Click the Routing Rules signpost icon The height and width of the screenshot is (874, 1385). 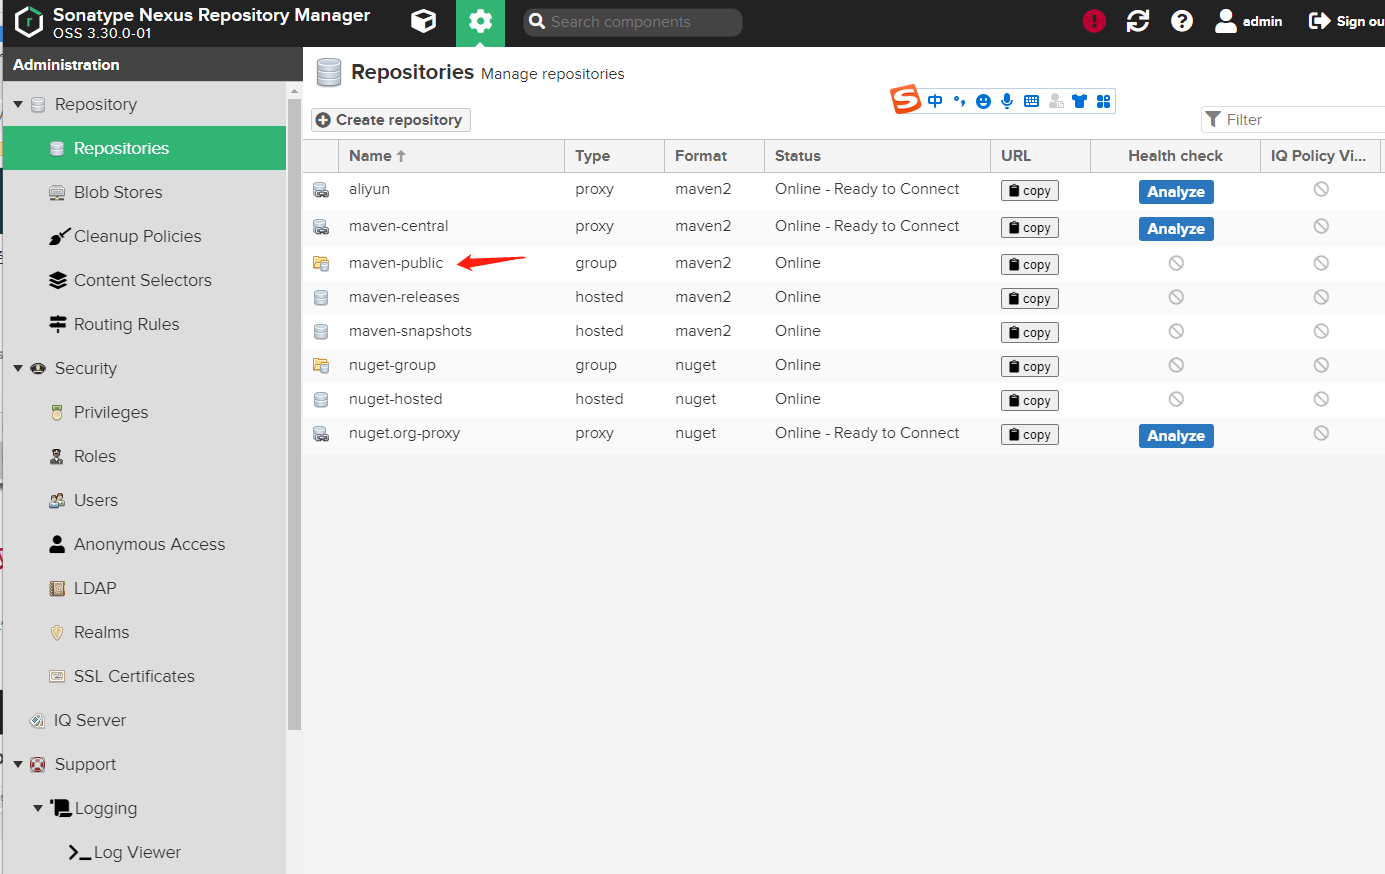click(x=58, y=324)
